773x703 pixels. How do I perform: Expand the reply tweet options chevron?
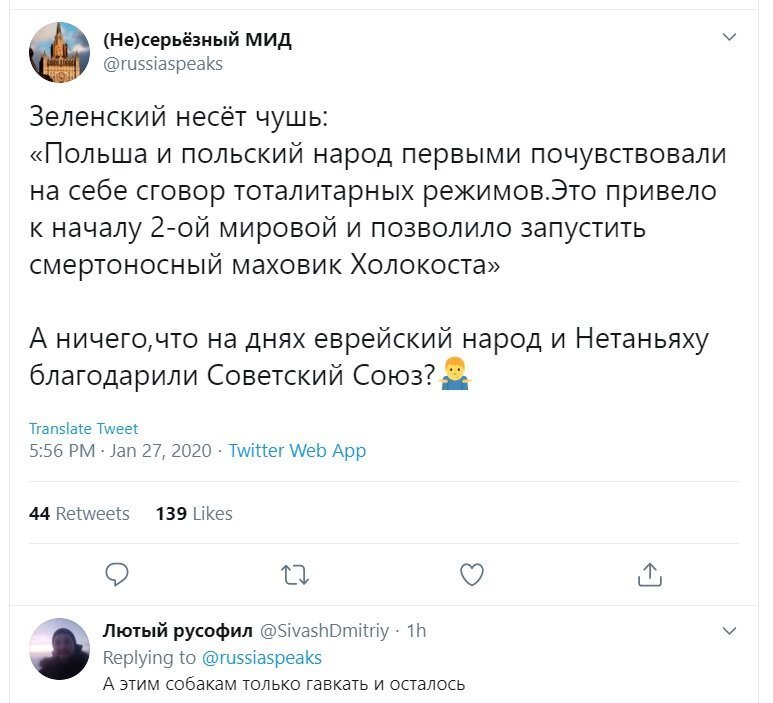[x=729, y=631]
